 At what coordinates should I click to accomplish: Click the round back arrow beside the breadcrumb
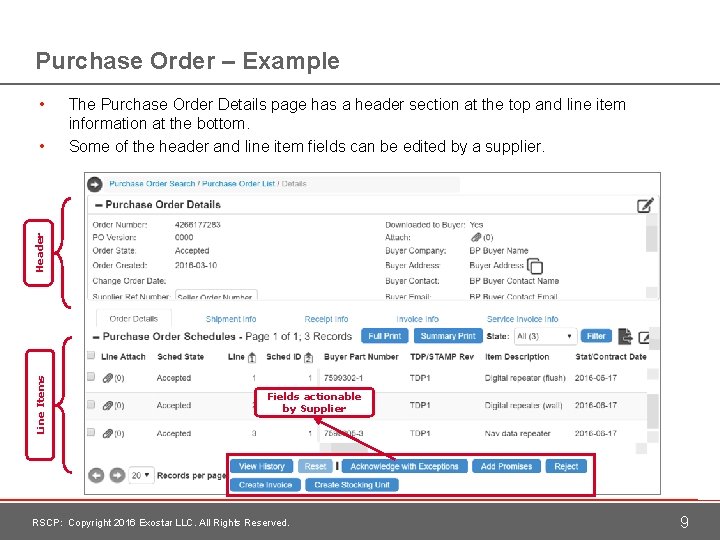(95, 184)
